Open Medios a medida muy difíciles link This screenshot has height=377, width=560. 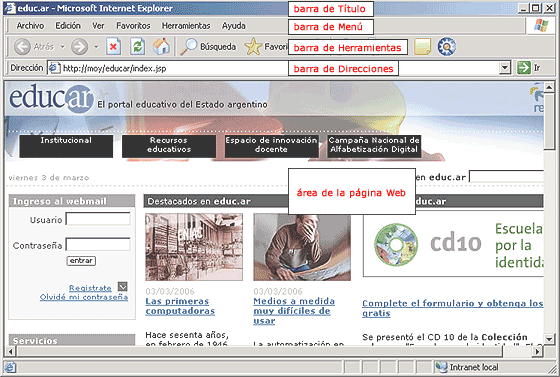tap(294, 311)
